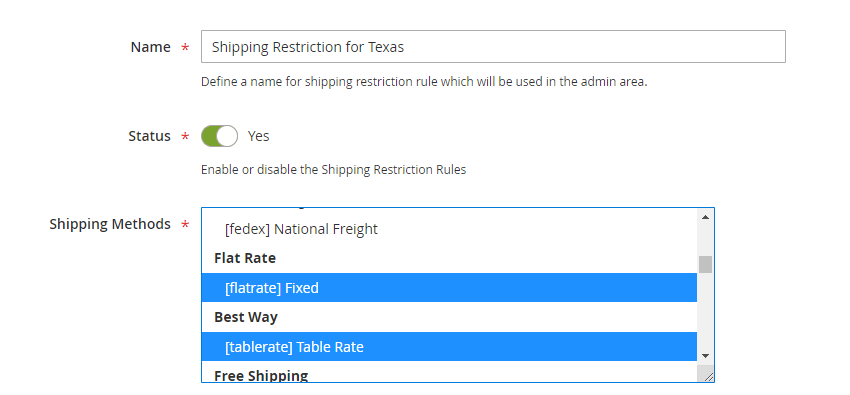Viewport: 850px width, 395px height.
Task: Click the Status help text about rules
Action: point(333,170)
